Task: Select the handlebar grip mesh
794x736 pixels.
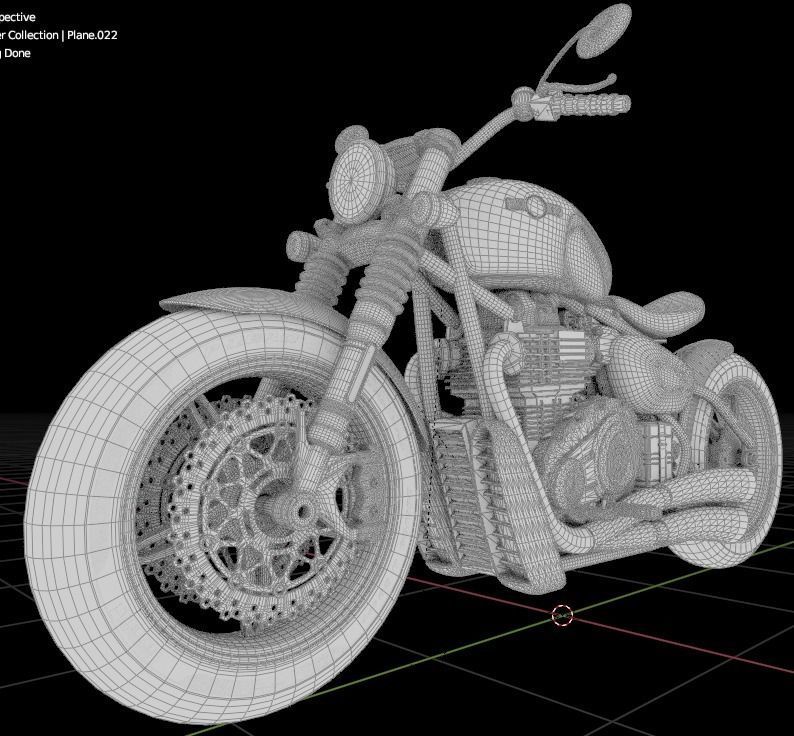Action: click(592, 102)
